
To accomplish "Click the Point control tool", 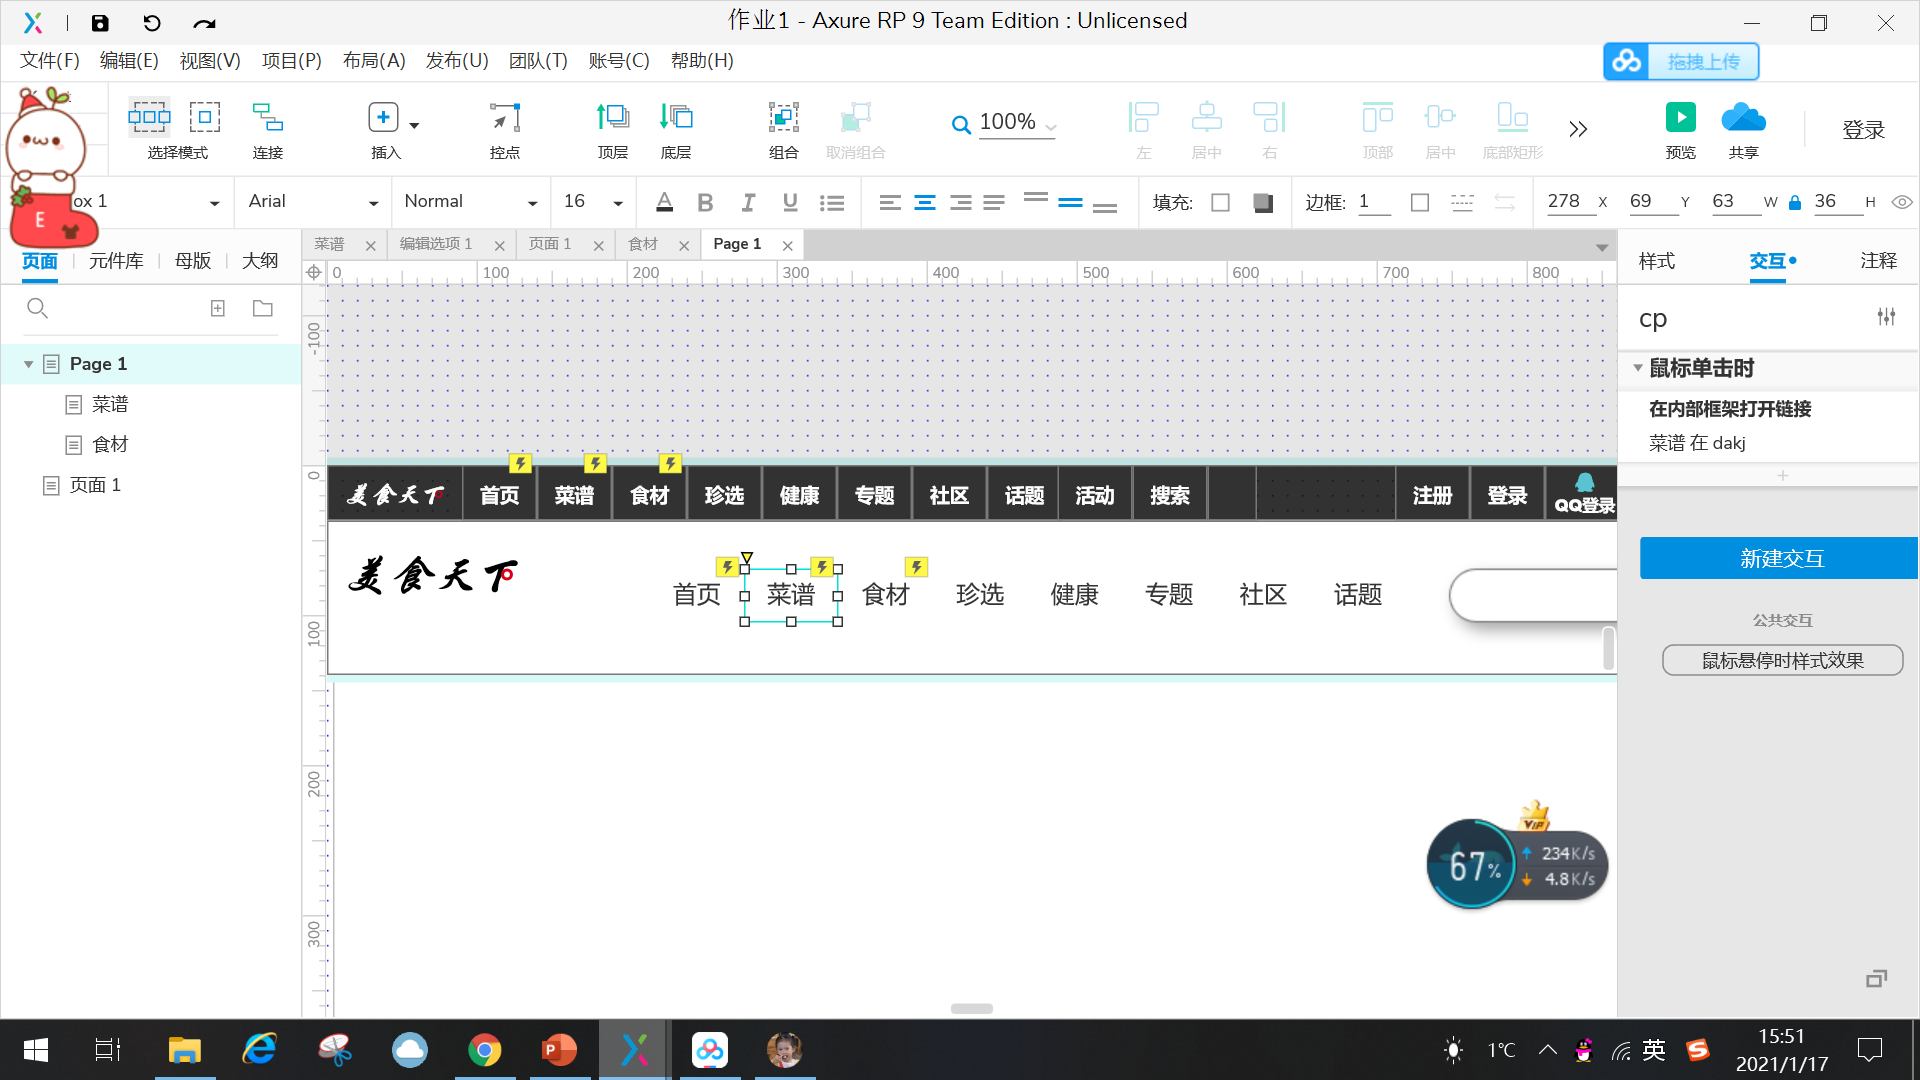I will (x=505, y=118).
